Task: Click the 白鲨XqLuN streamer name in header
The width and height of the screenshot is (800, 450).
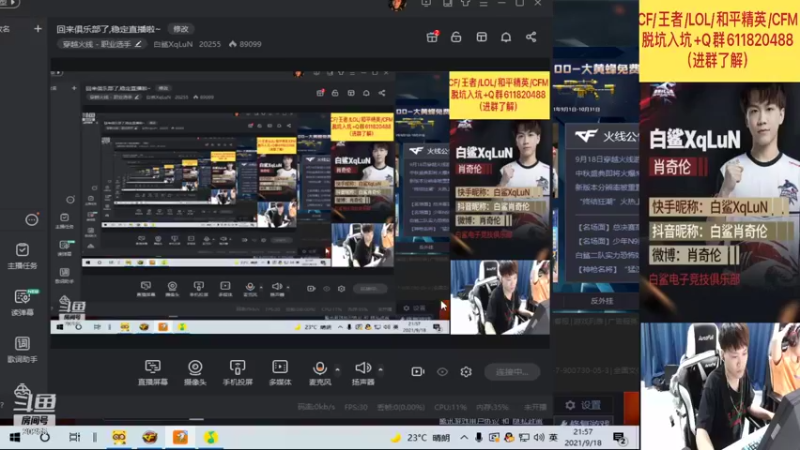Action: pyautogui.click(x=173, y=44)
